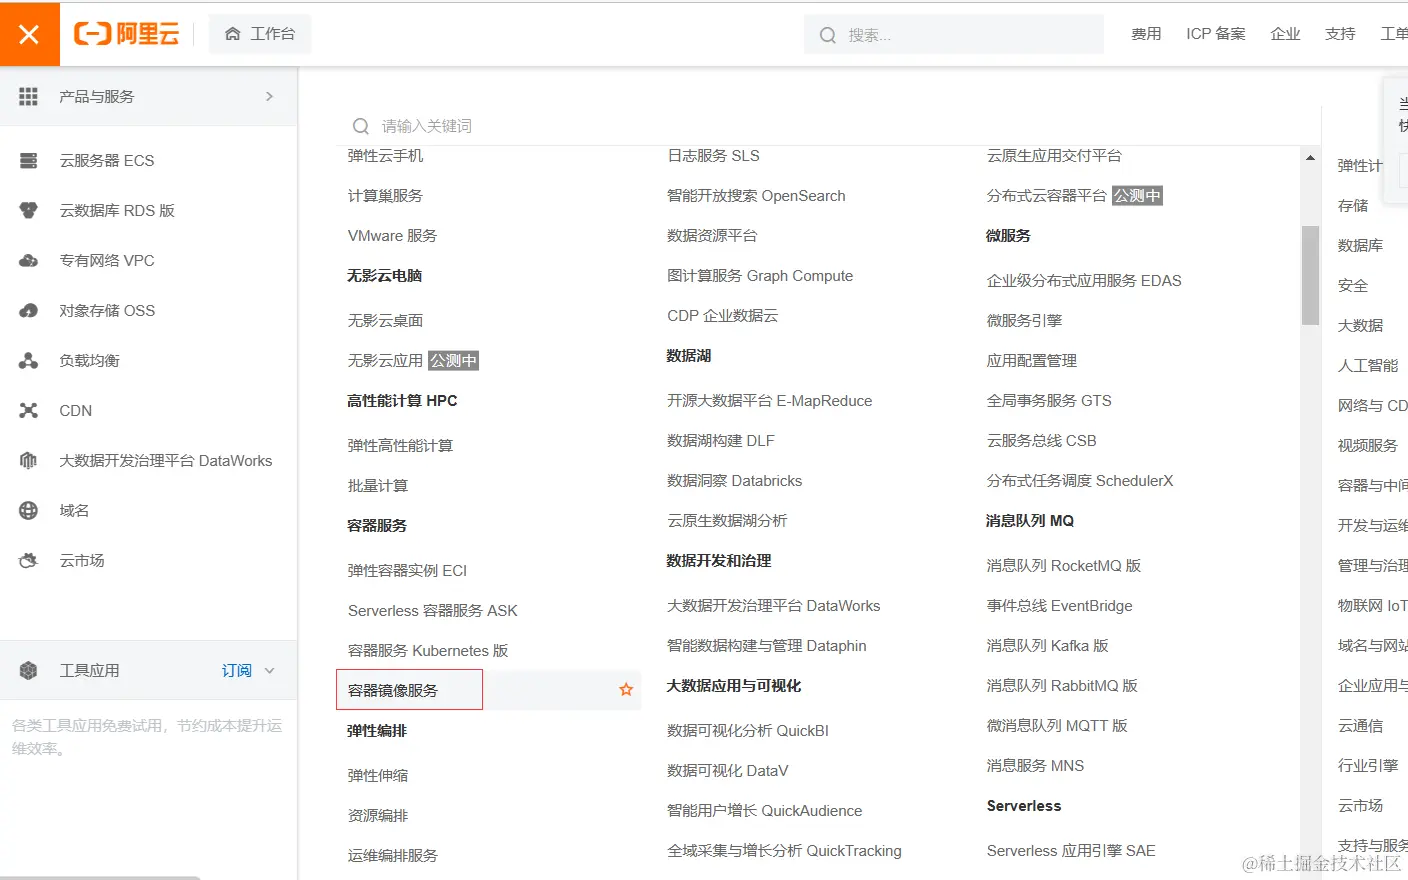Screen dimensions: 1408x880
Task: Open Serverless 容器服务 ASK
Action: click(433, 610)
